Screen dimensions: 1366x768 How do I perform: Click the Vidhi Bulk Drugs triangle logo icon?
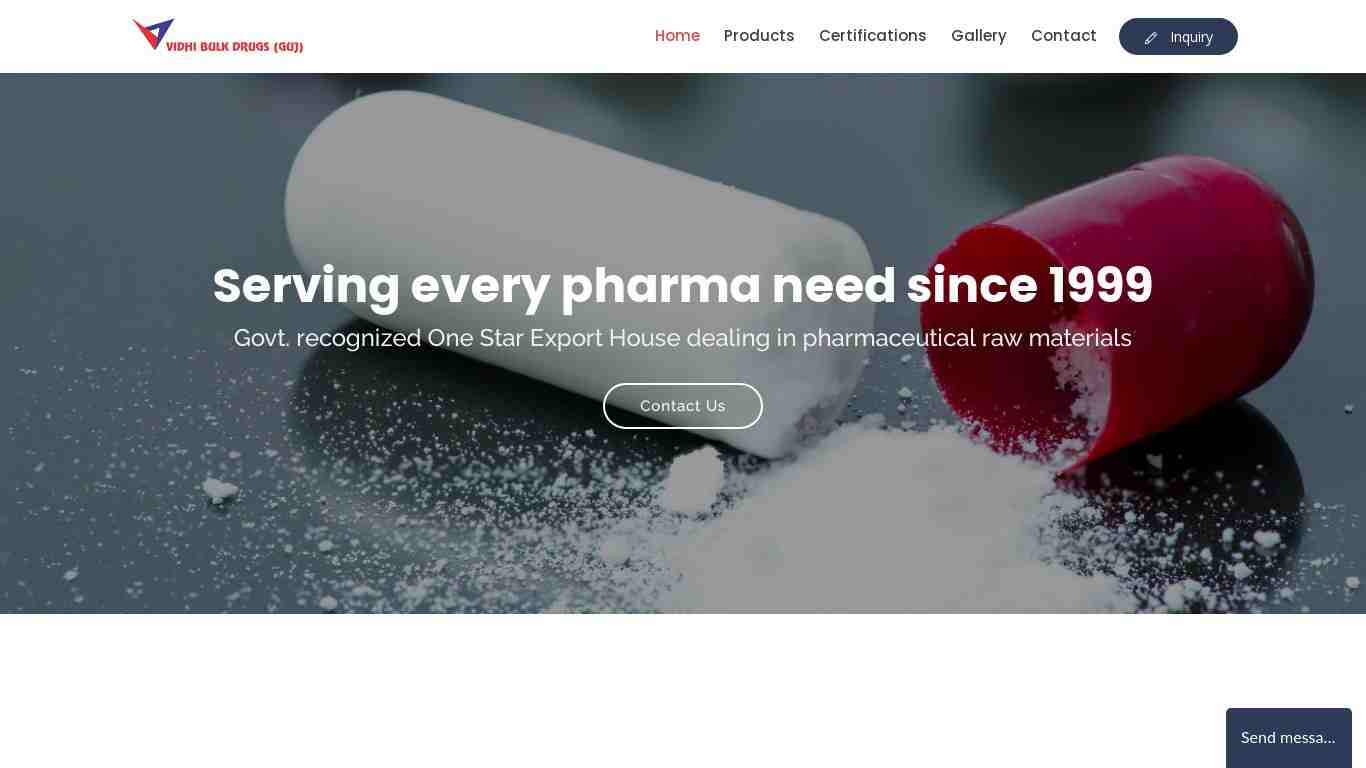[x=153, y=33]
